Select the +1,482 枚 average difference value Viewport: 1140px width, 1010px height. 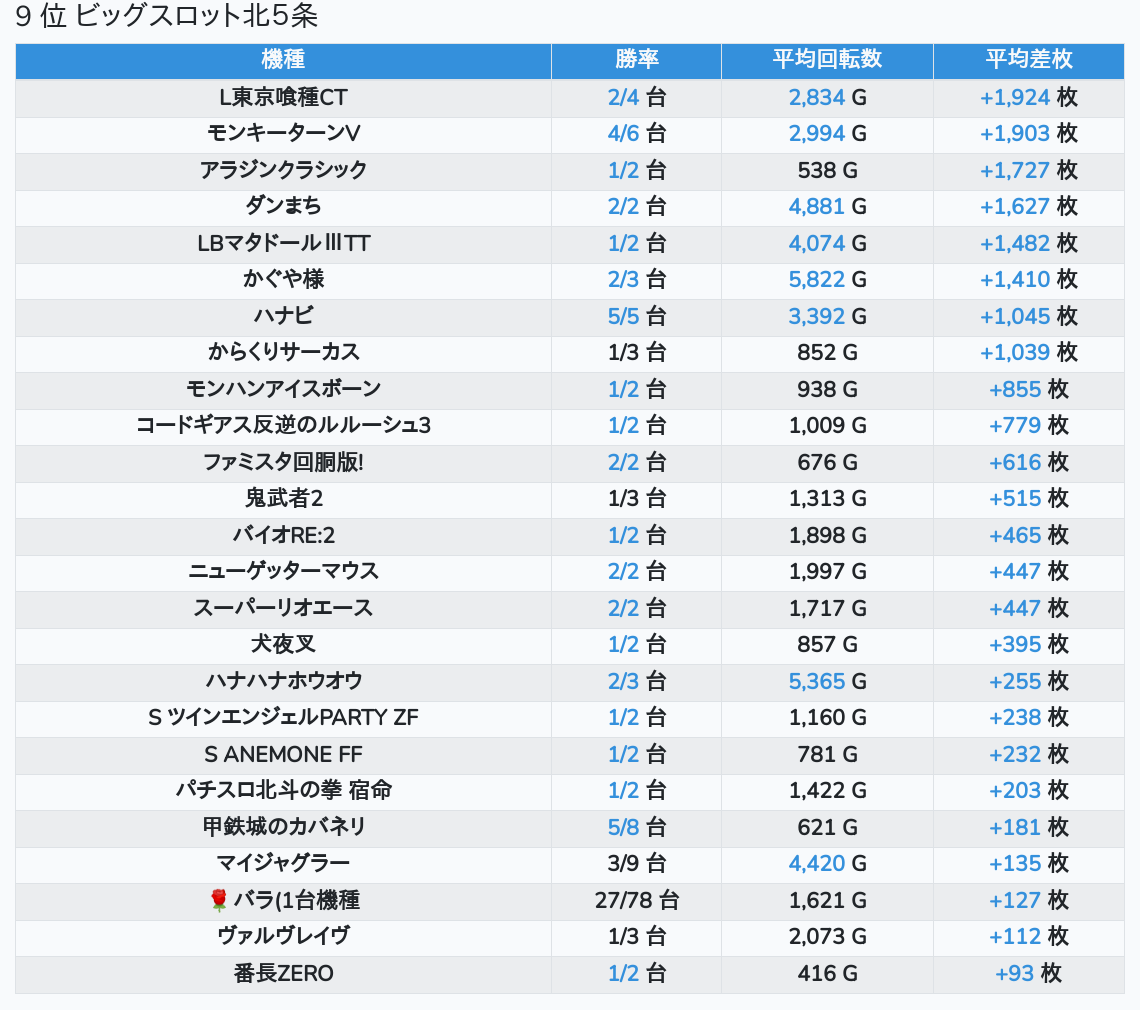tap(1029, 244)
